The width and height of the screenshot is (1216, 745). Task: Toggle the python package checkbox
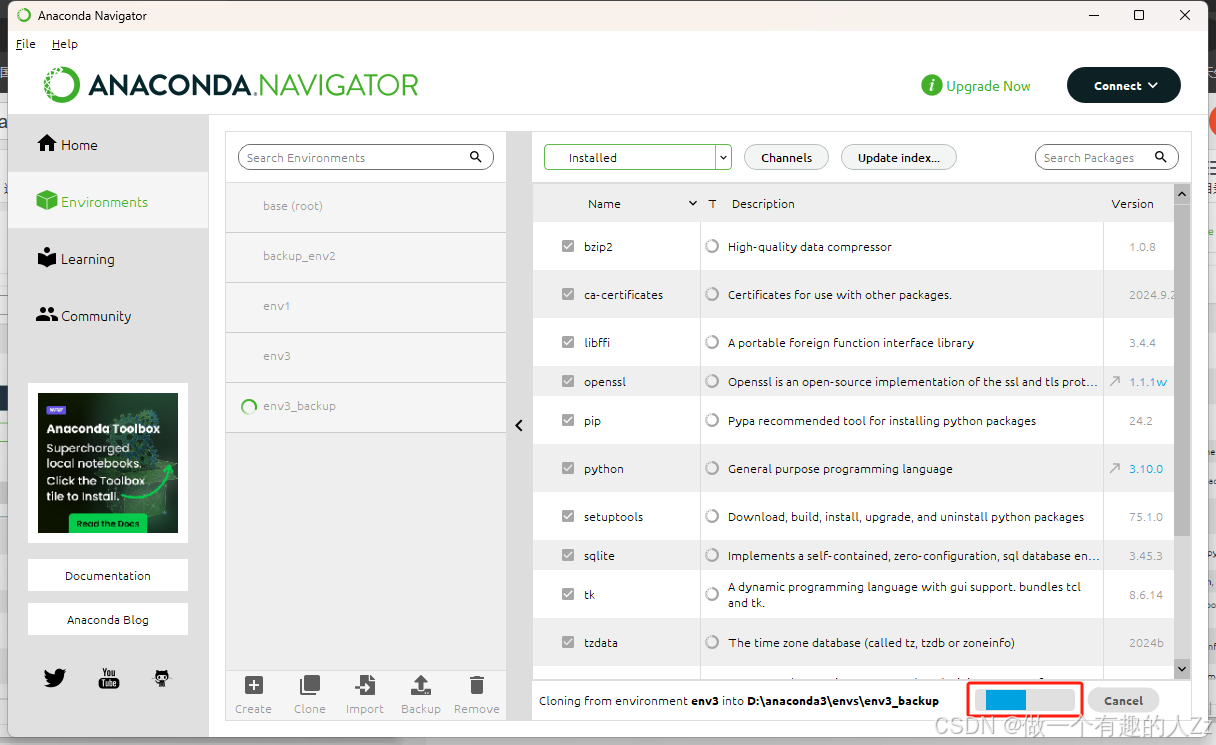[568, 468]
